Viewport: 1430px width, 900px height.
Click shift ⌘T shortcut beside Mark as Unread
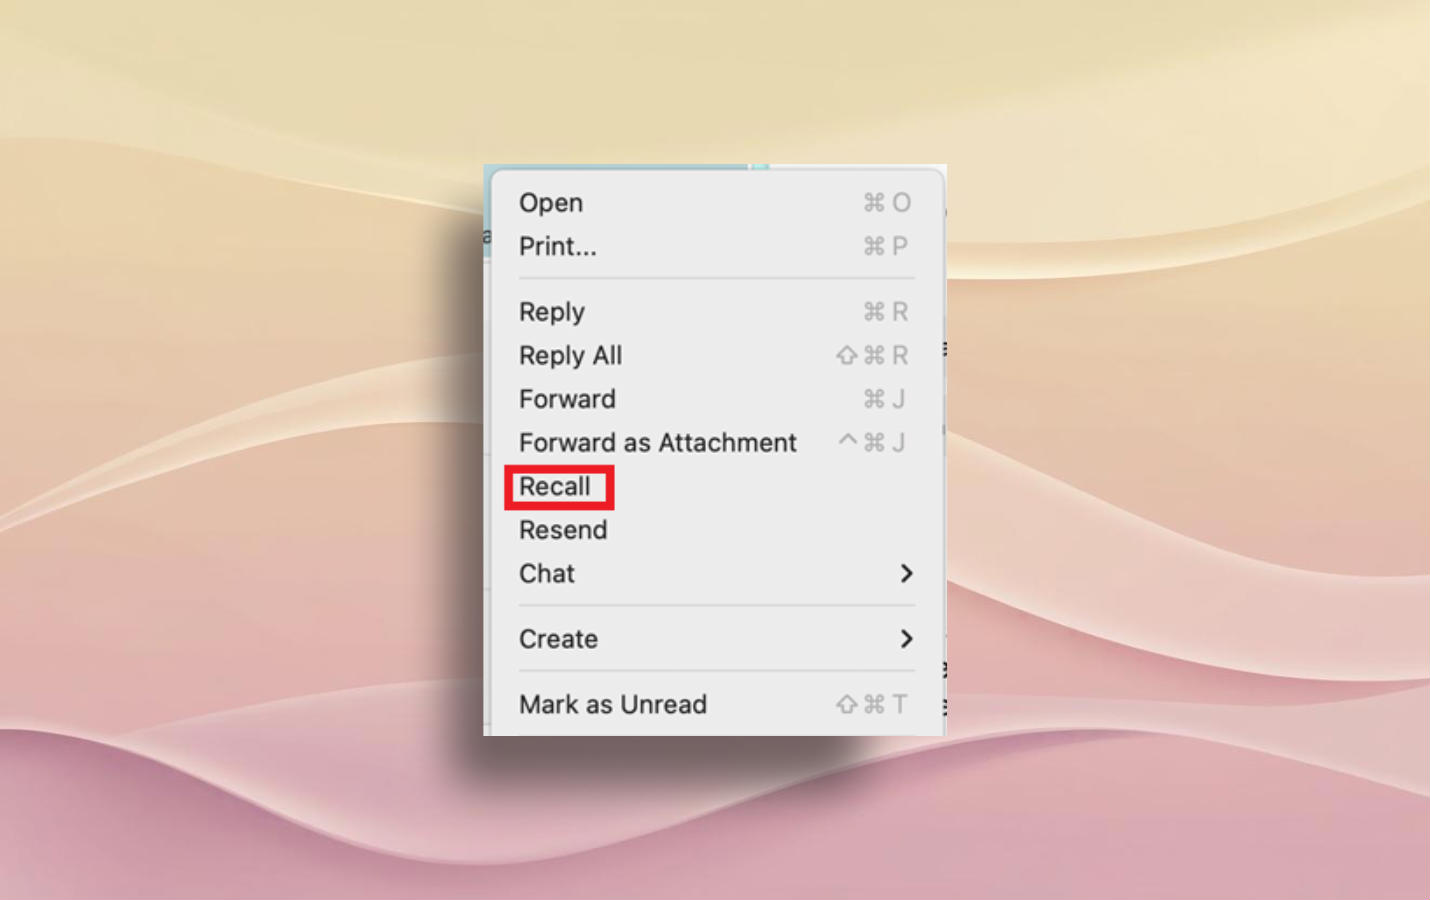(x=871, y=705)
